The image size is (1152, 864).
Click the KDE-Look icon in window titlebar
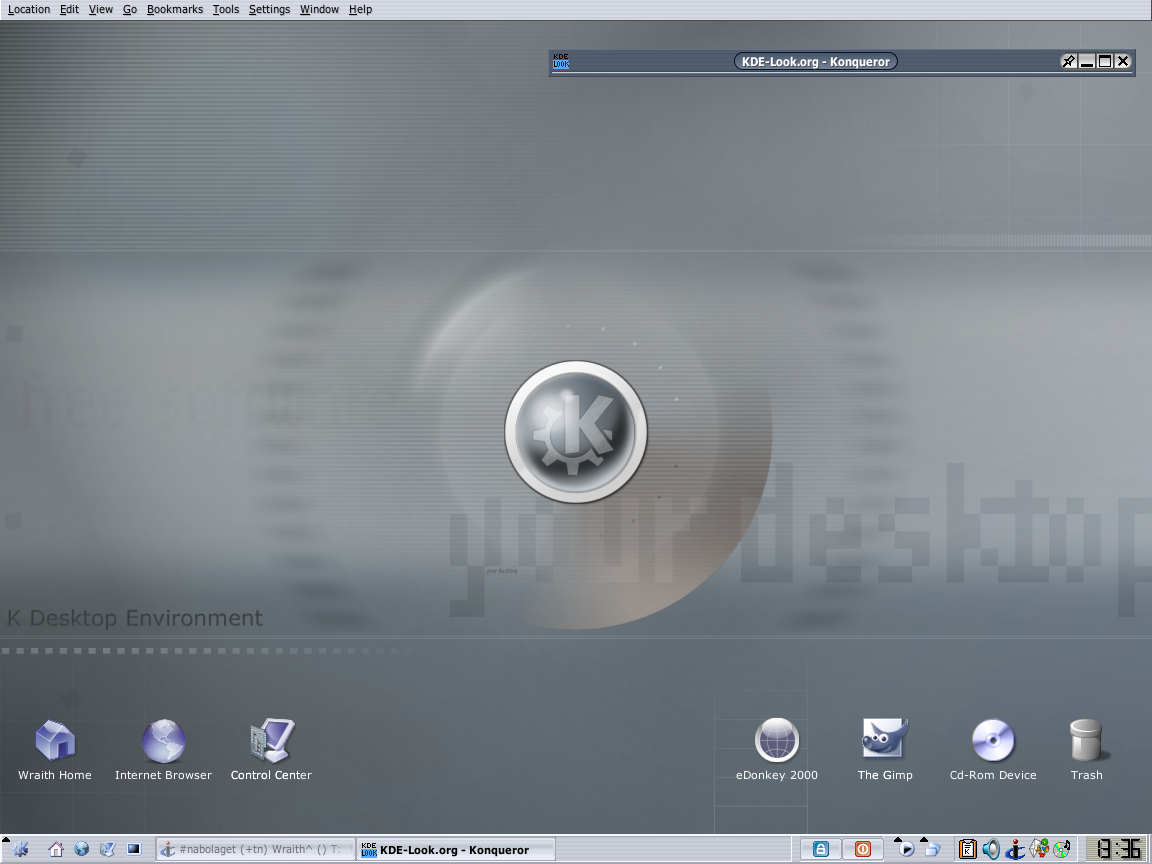[561, 62]
